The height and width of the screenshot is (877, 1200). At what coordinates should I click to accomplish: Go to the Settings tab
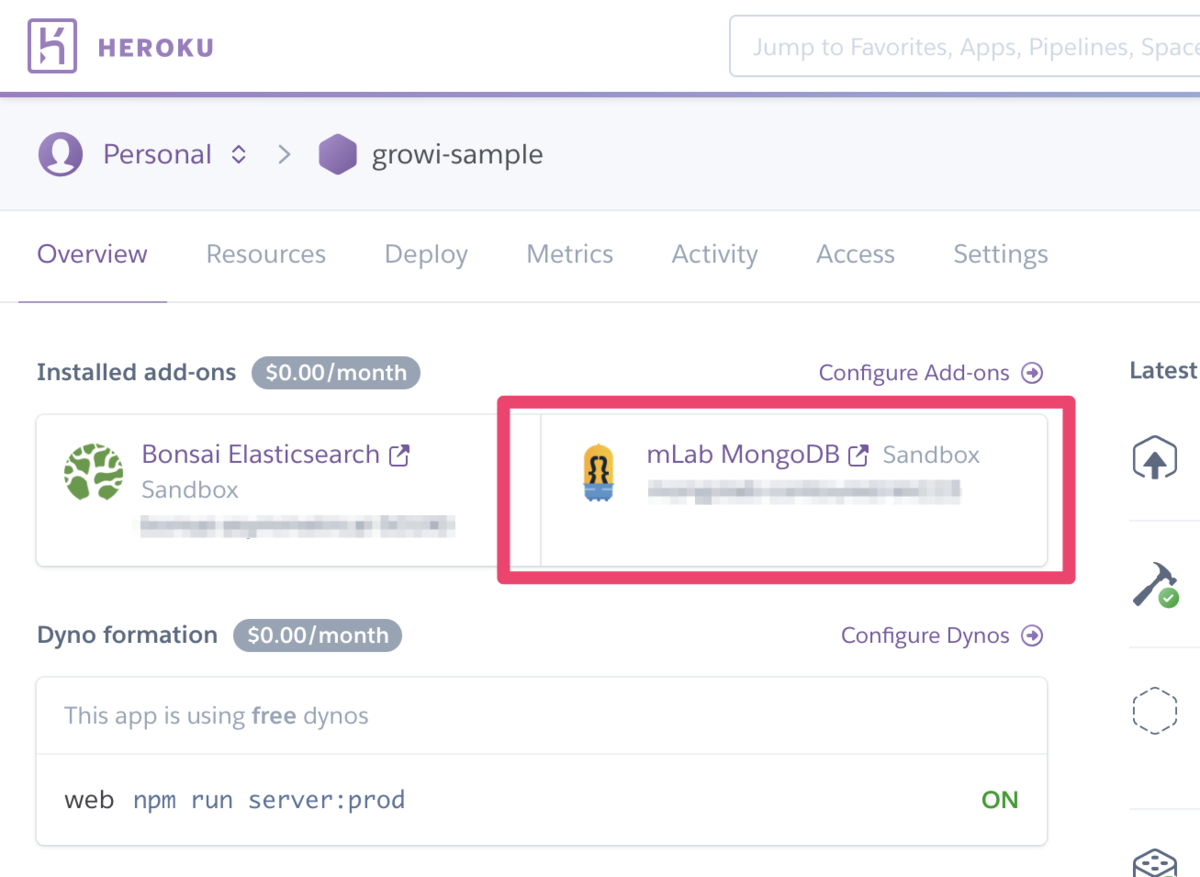click(1001, 254)
